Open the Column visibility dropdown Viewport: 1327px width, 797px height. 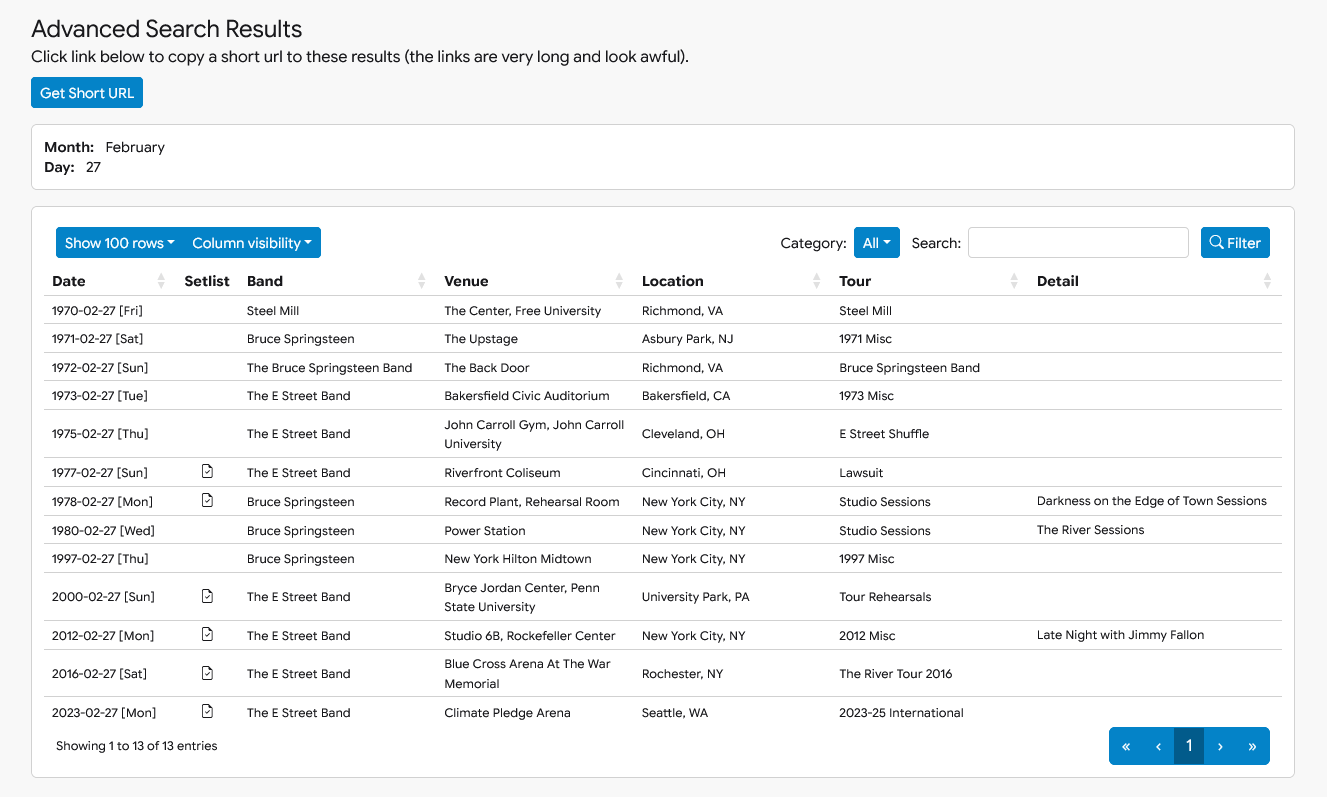point(252,243)
